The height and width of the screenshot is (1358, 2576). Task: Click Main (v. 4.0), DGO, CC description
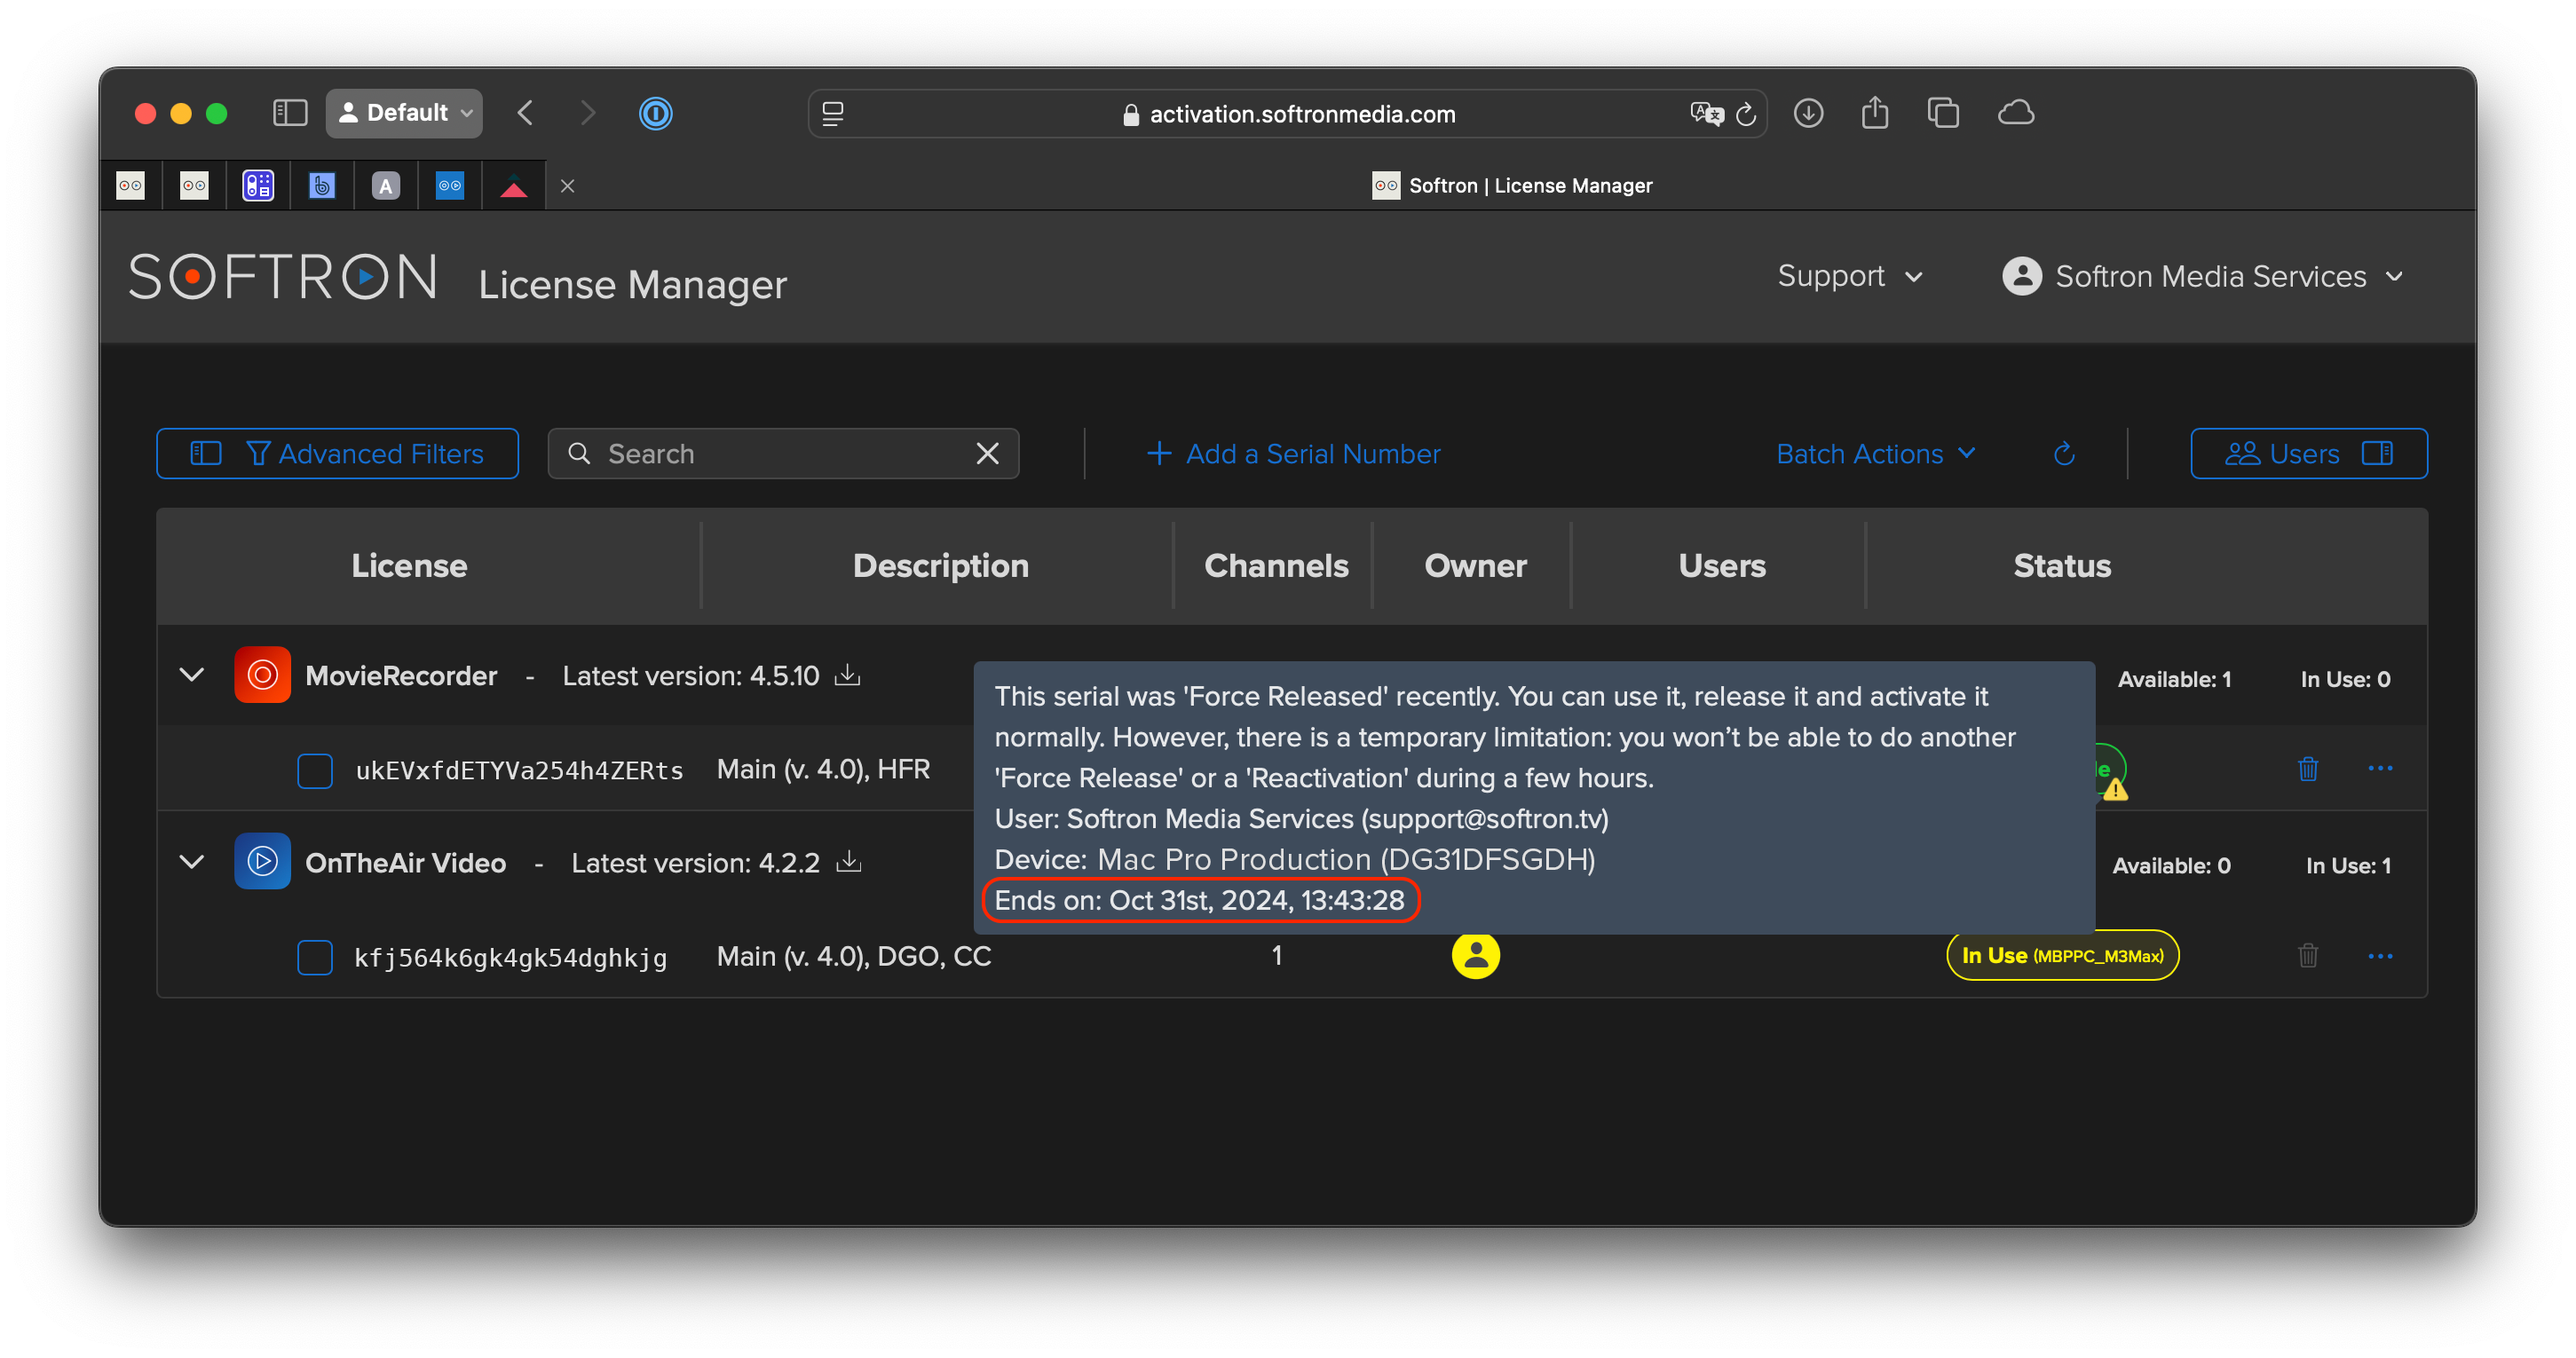pyautogui.click(x=854, y=956)
